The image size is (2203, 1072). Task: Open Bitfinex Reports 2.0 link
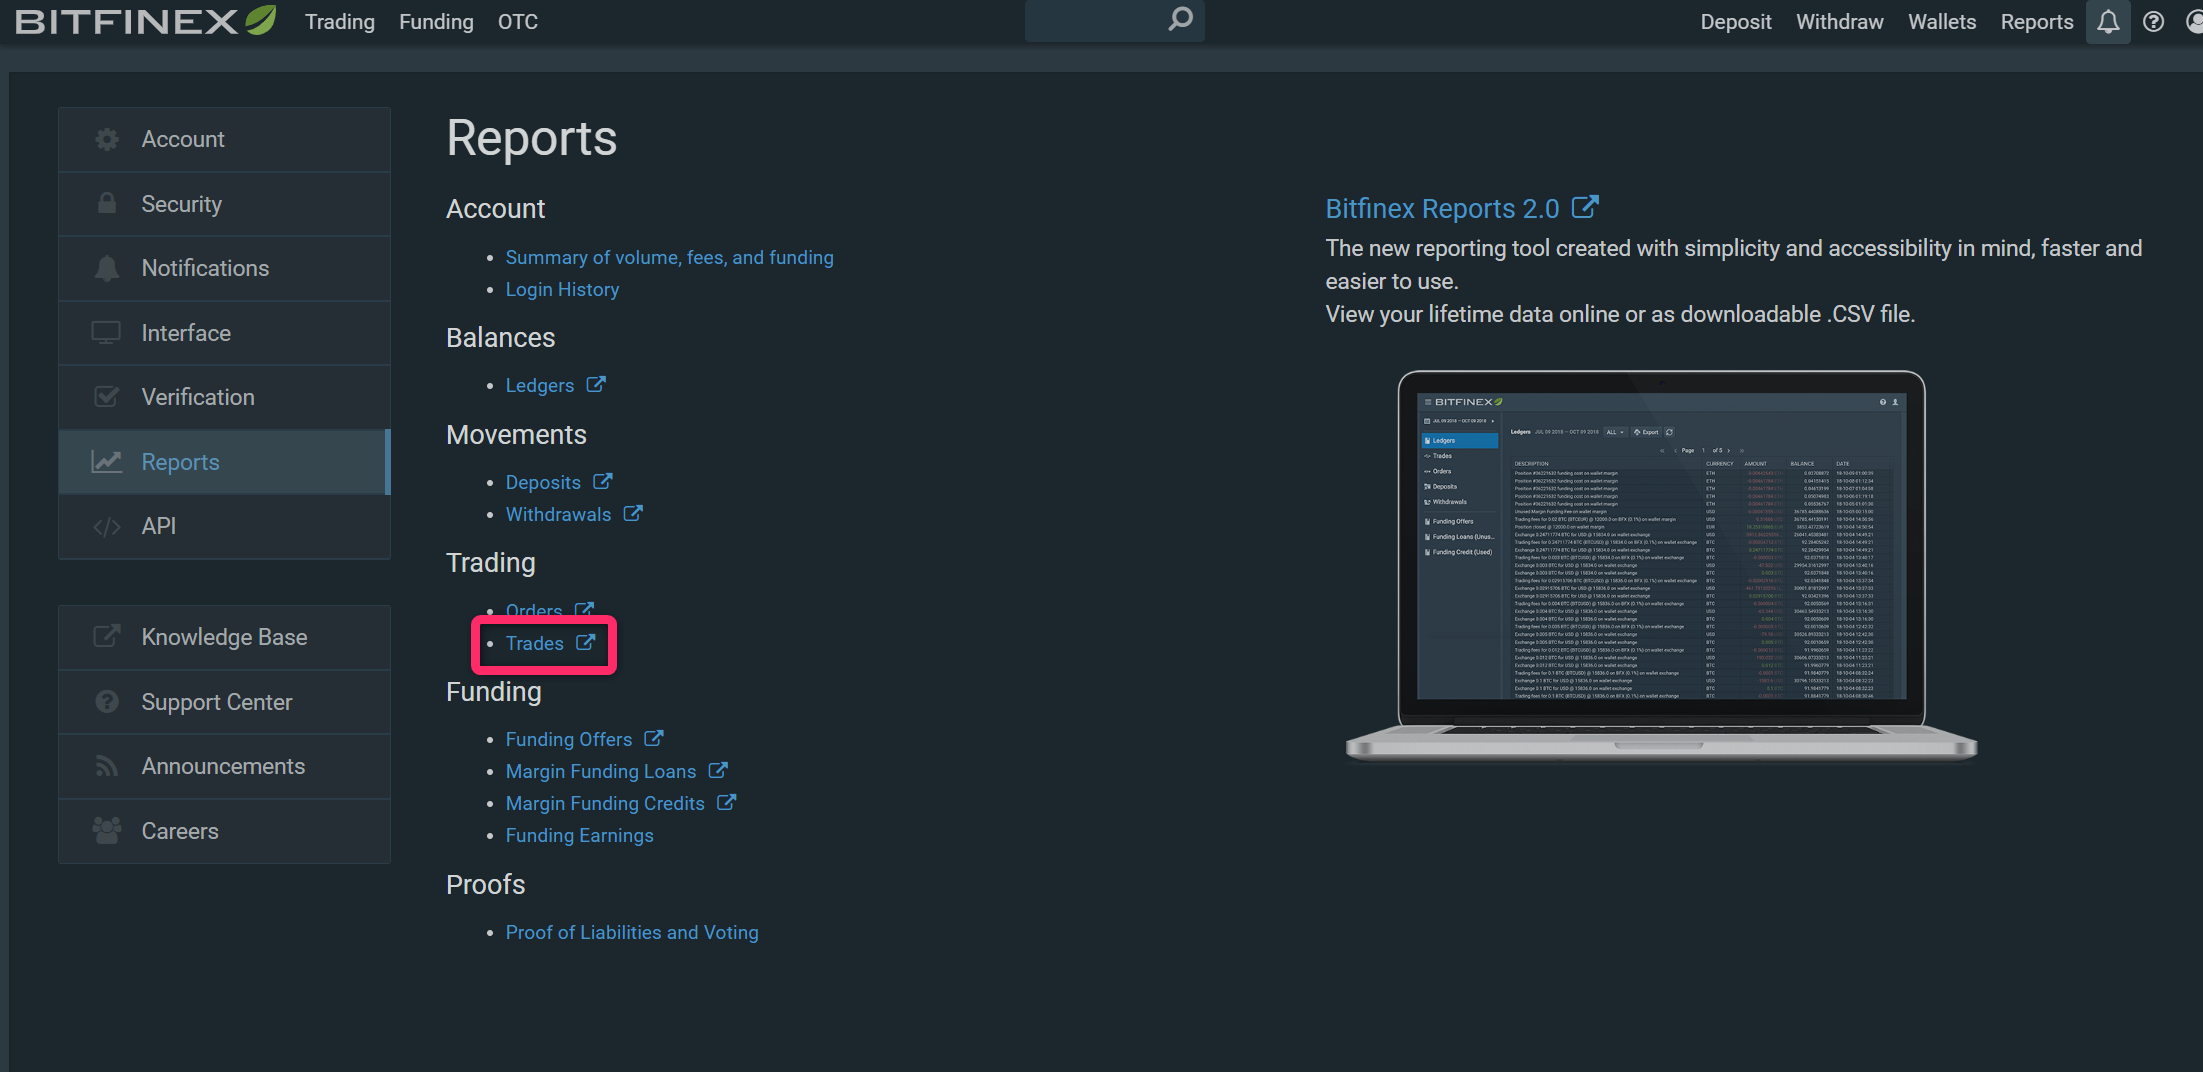(1442, 208)
